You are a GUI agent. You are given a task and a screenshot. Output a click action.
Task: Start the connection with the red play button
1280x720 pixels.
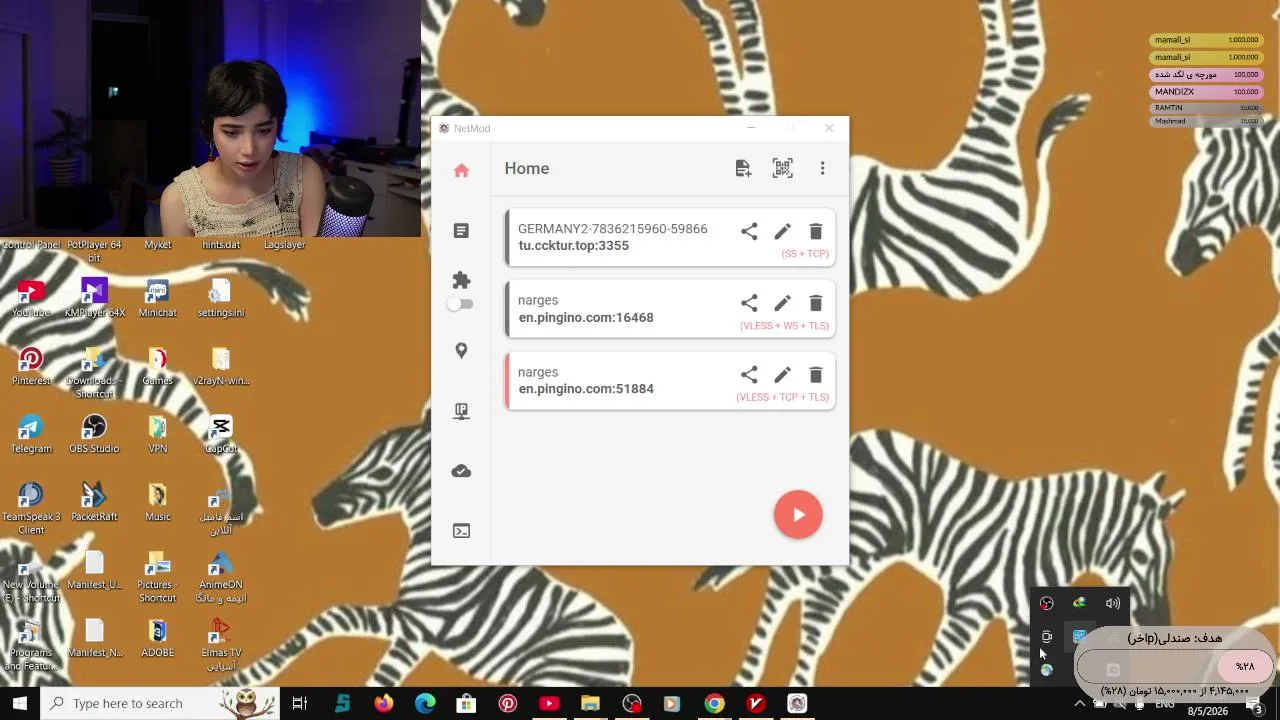(798, 515)
